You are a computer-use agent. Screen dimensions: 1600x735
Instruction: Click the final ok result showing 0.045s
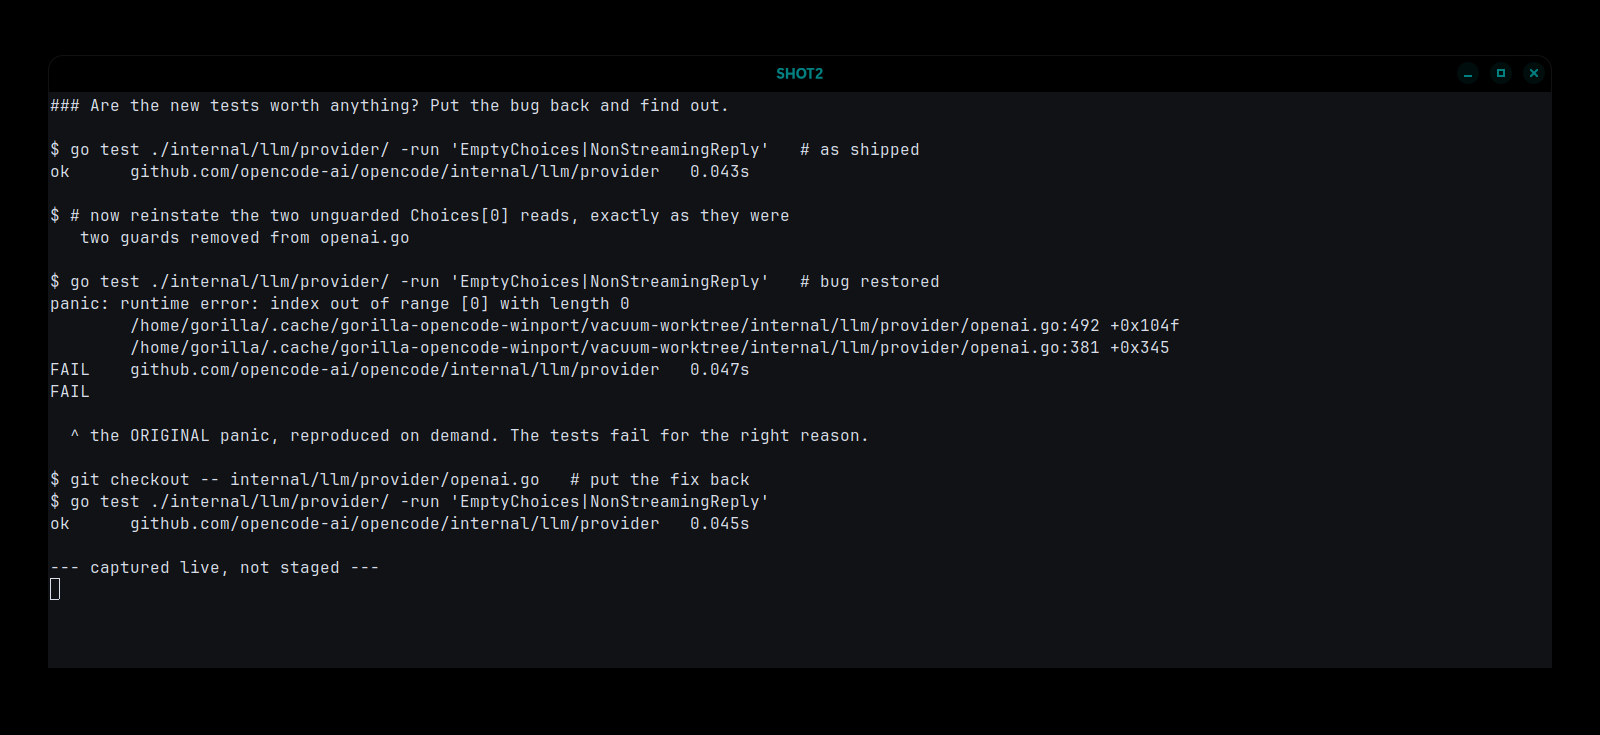tap(399, 524)
